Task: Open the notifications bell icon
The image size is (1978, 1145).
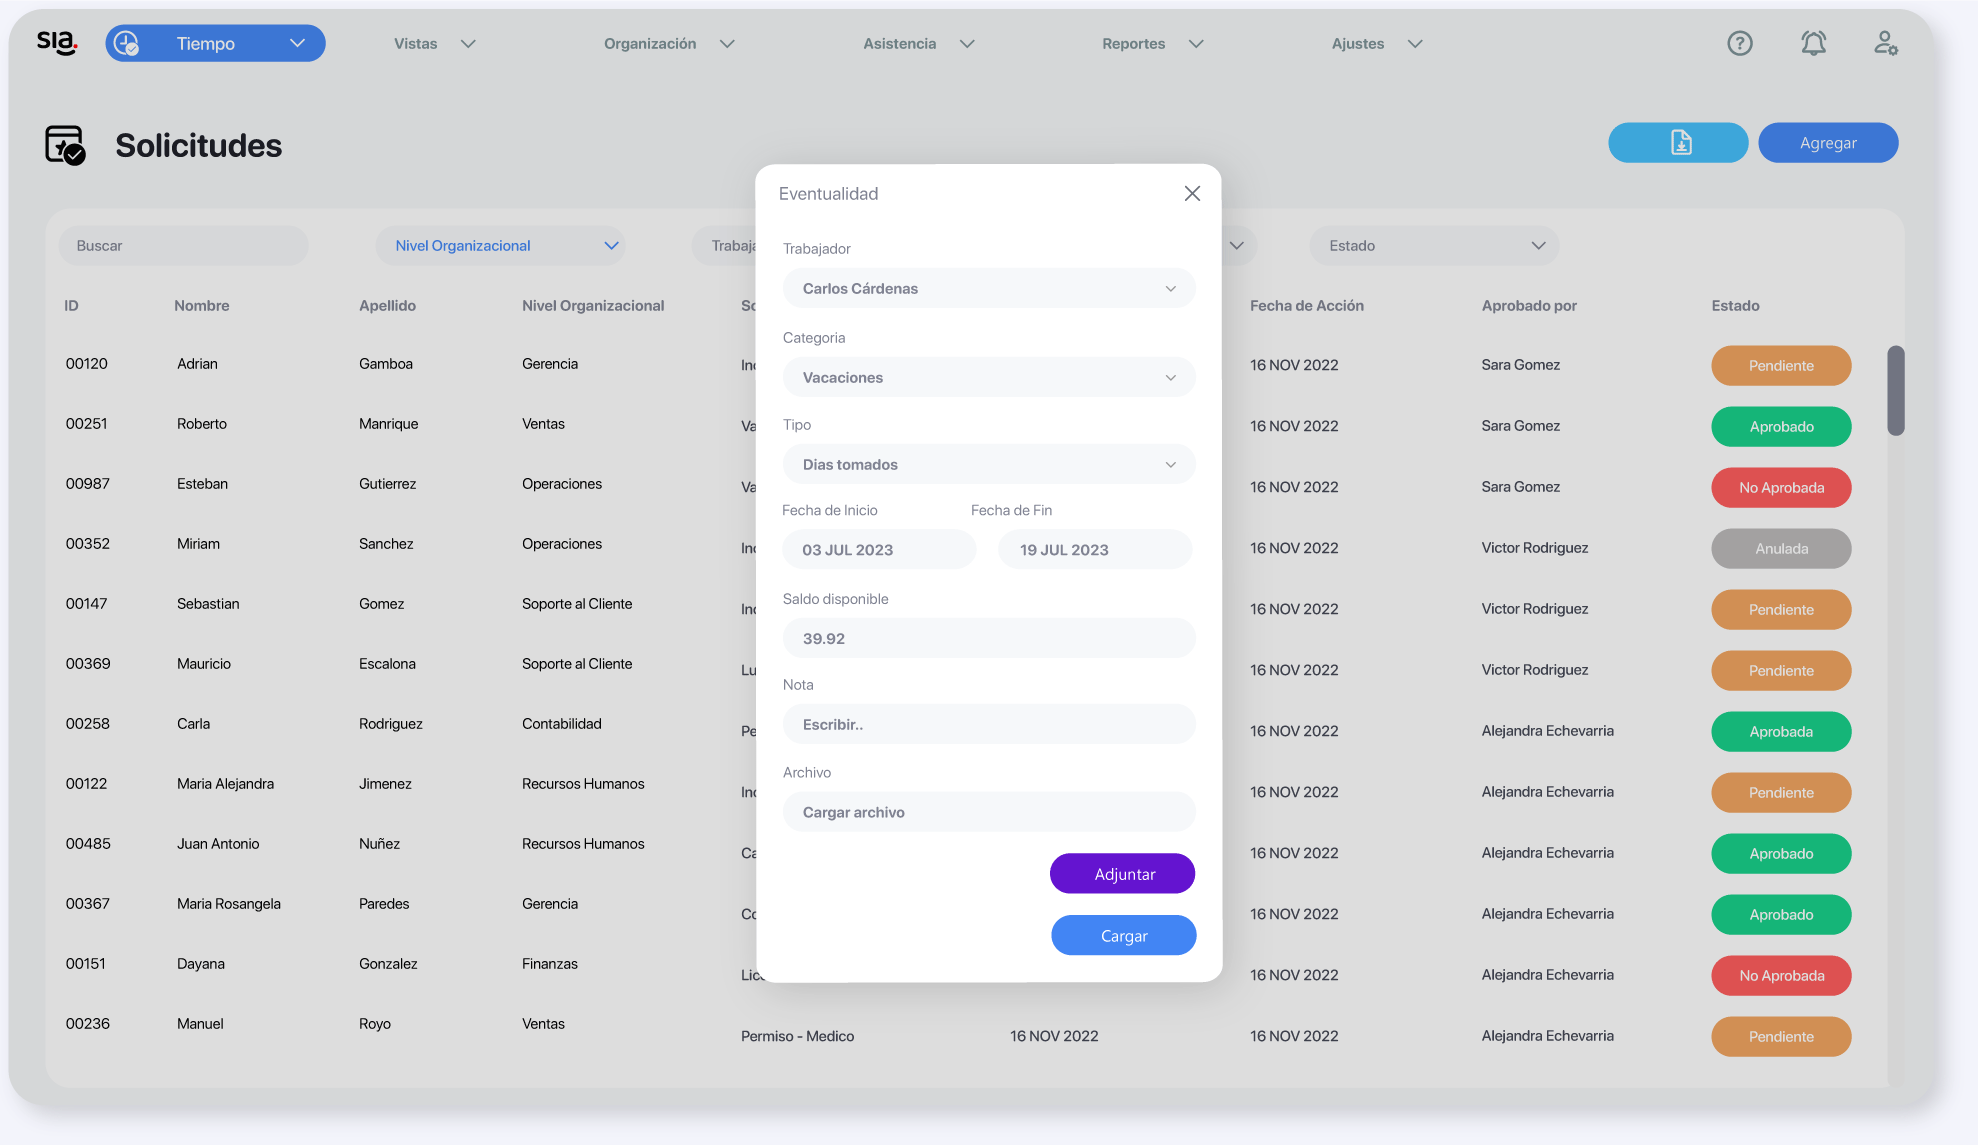Action: pos(1813,43)
